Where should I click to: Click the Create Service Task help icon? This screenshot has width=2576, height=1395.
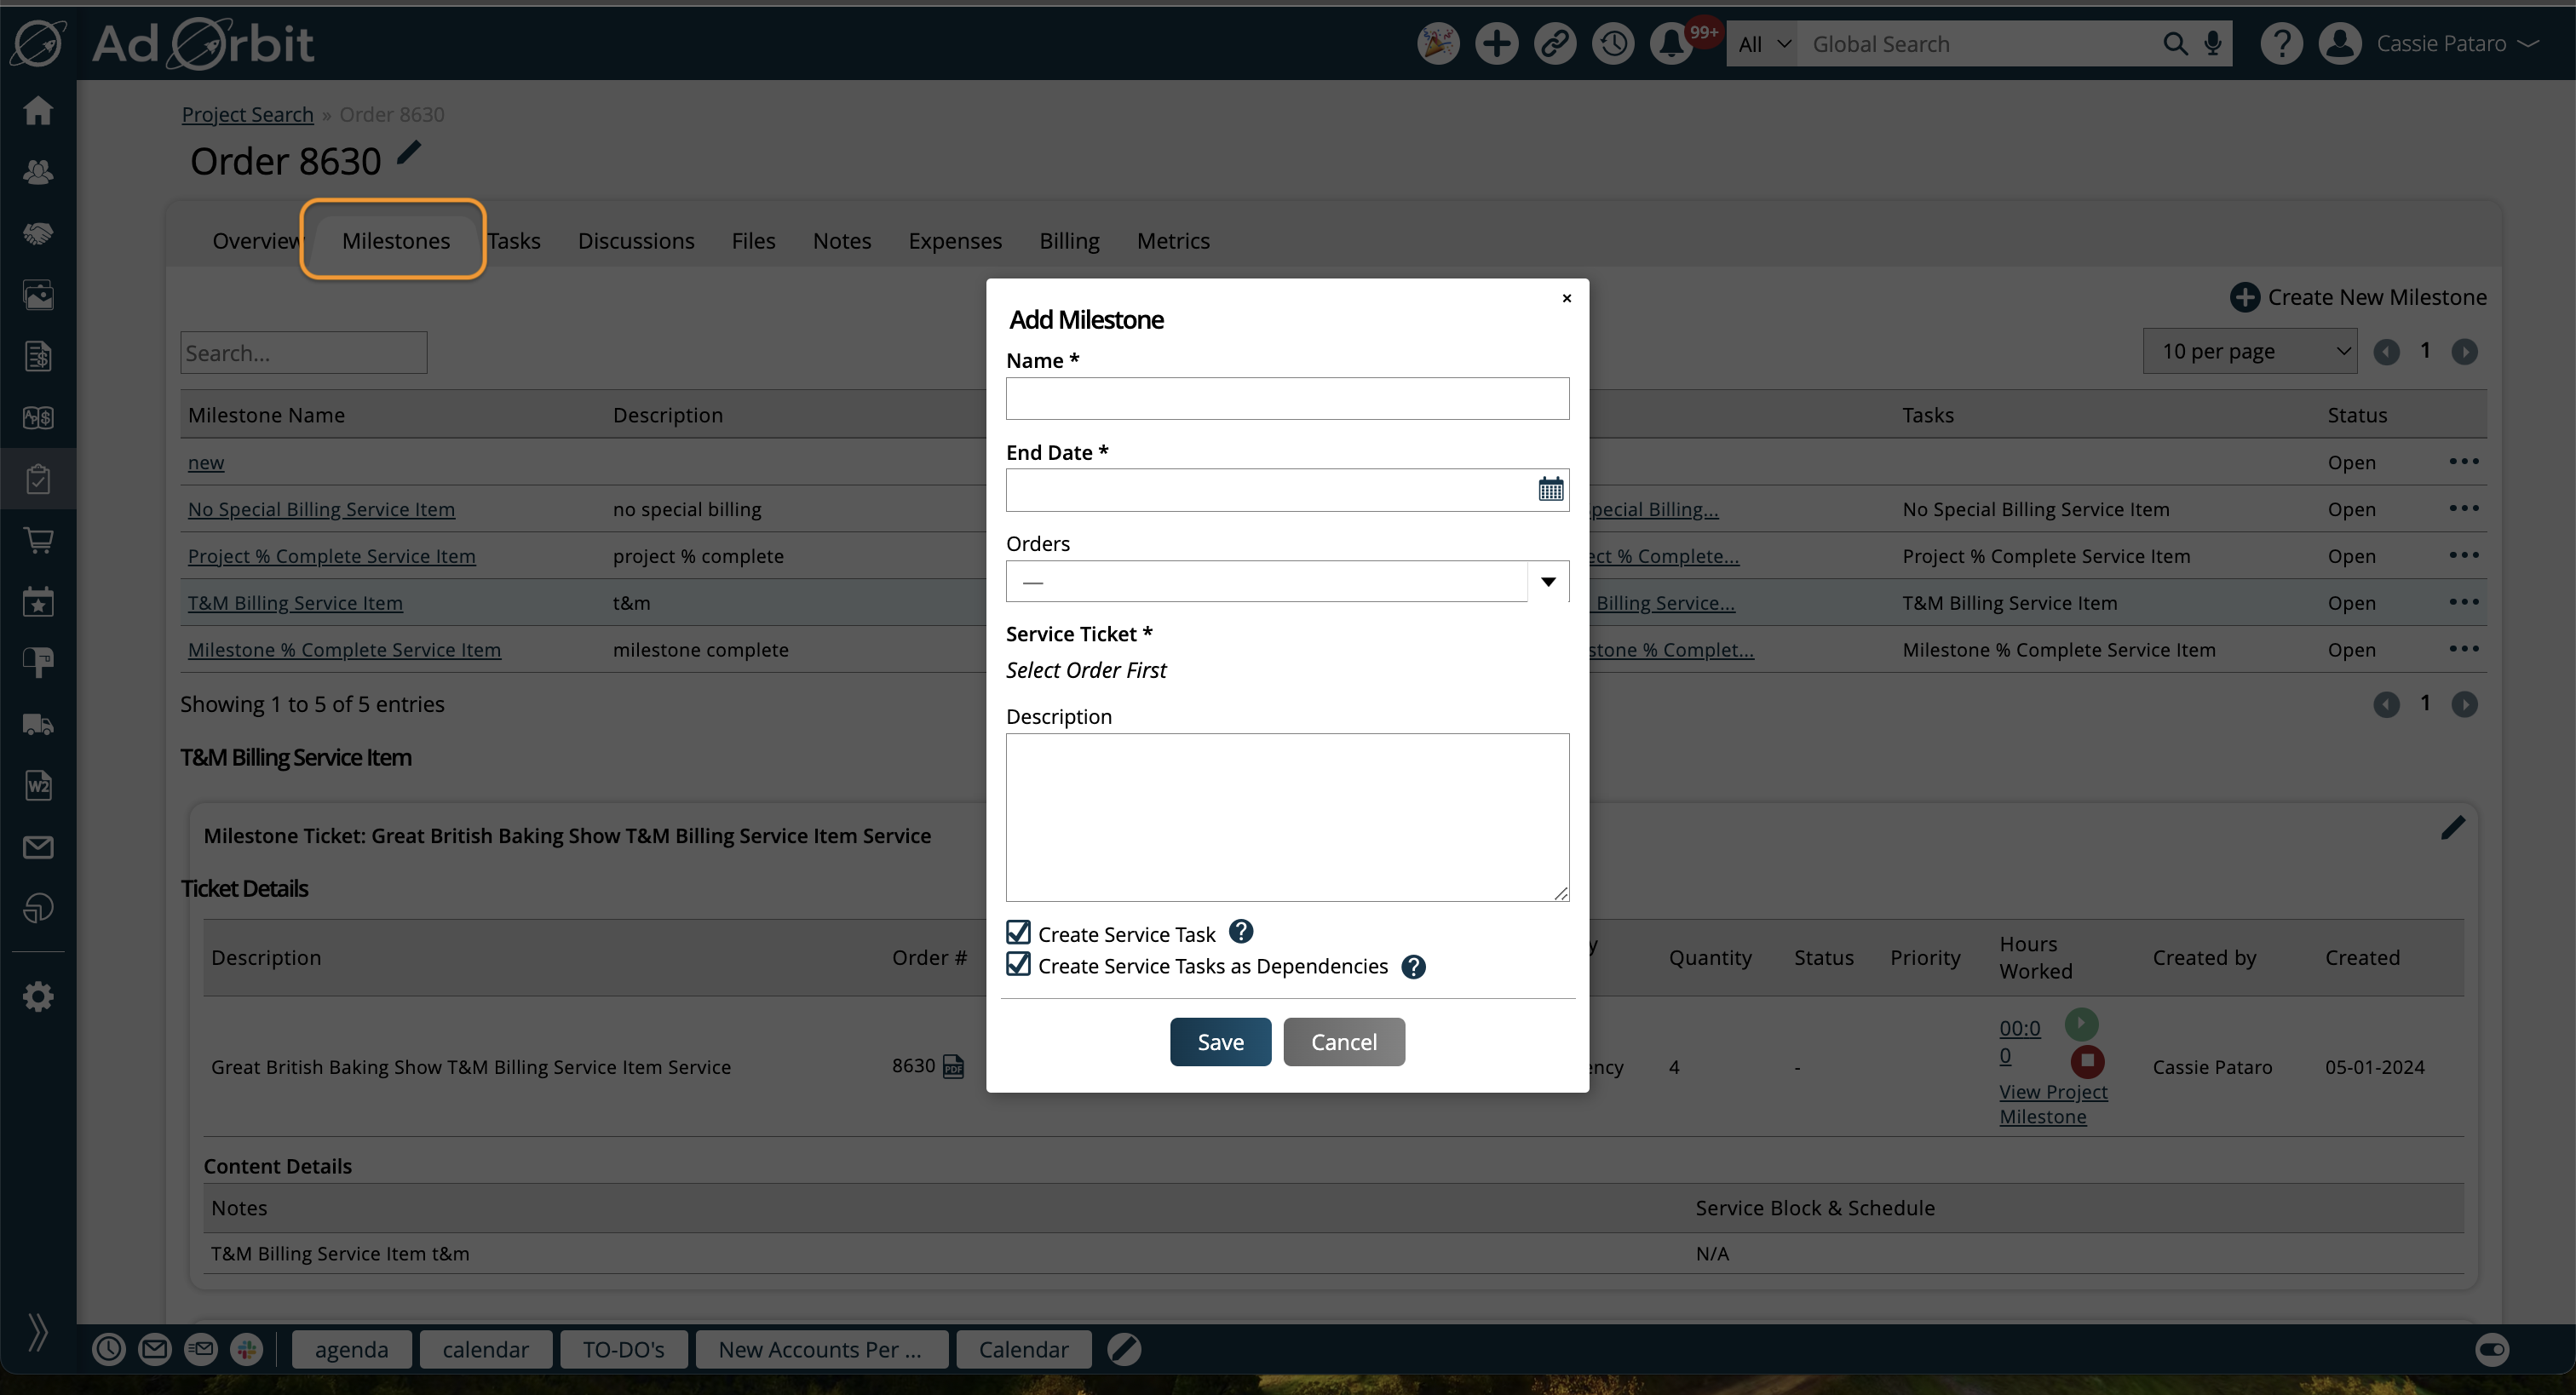click(1241, 931)
